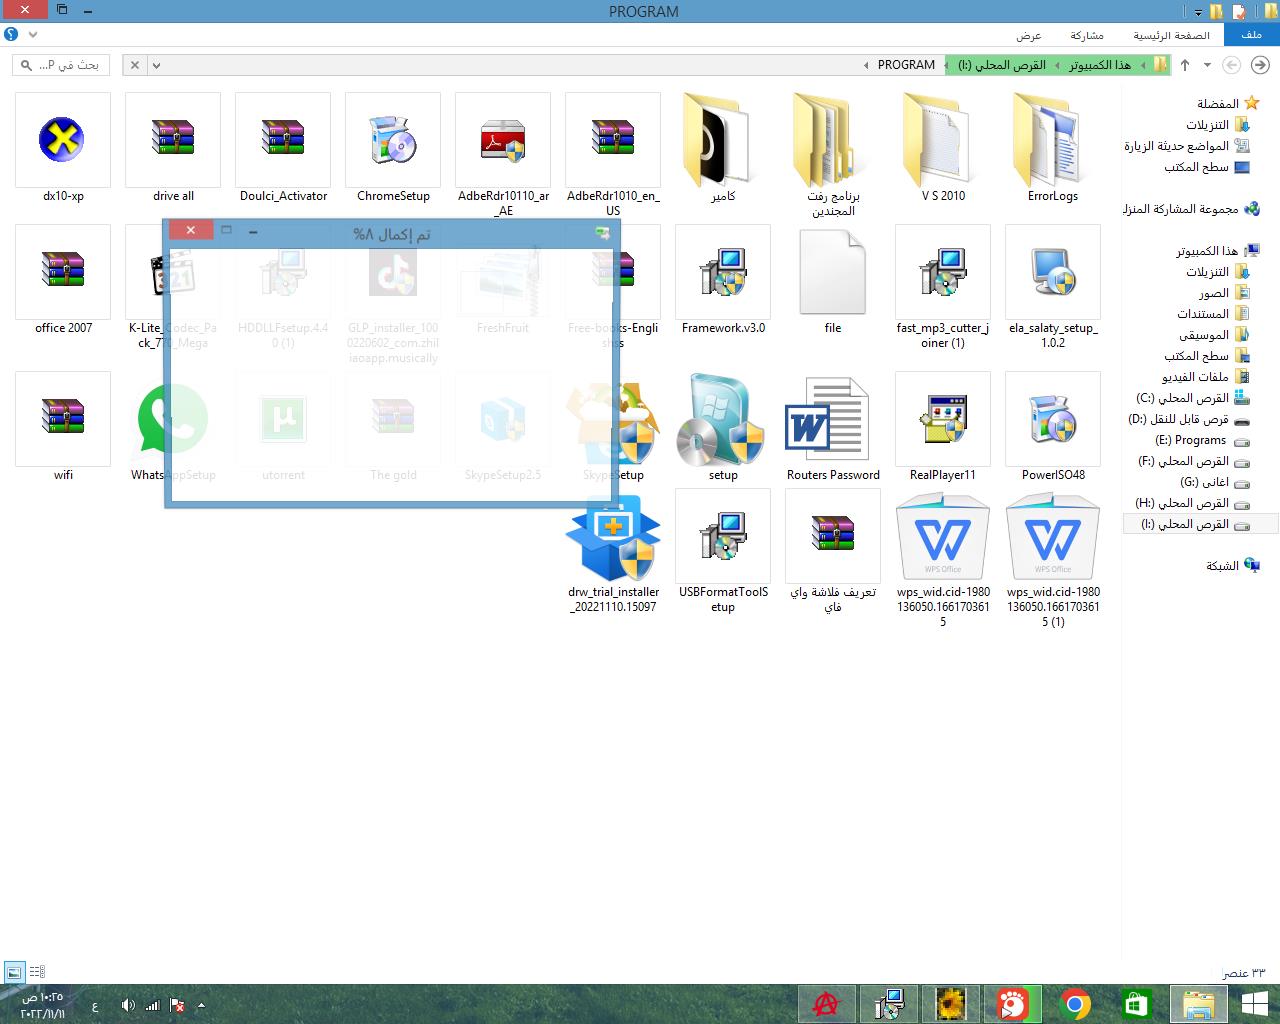Open the مشاركة (Share) ribbon tab

[1087, 35]
